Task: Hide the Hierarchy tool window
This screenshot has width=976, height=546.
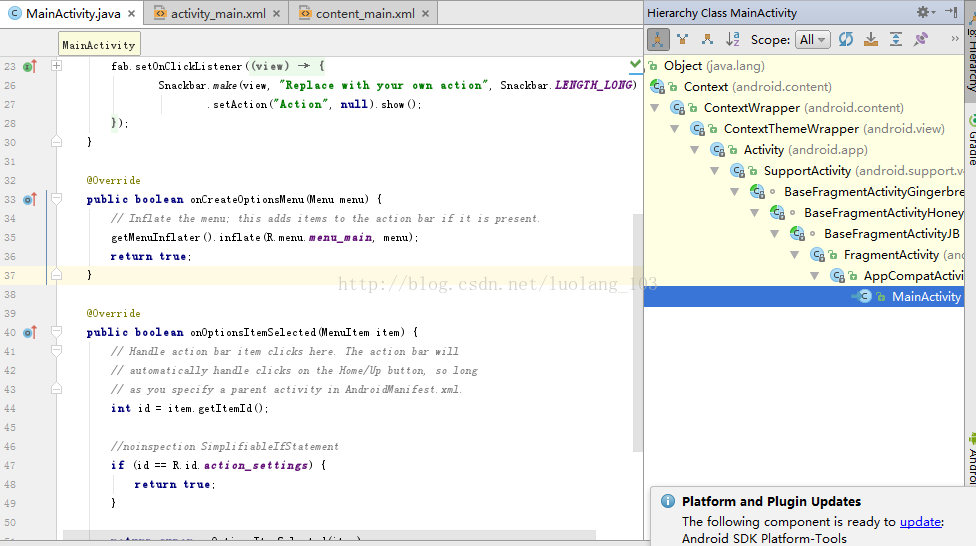Action: coord(951,12)
